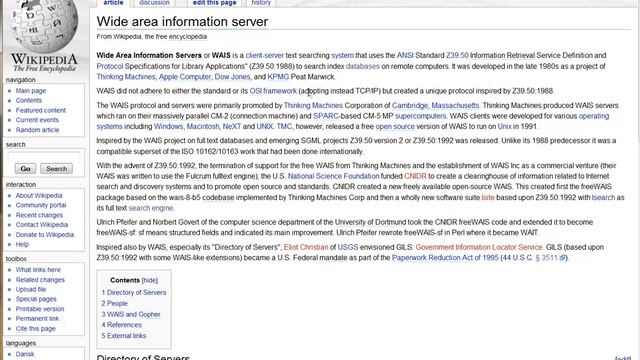Open the codebase link
The height and width of the screenshot is (360, 640).
pos(218,198)
